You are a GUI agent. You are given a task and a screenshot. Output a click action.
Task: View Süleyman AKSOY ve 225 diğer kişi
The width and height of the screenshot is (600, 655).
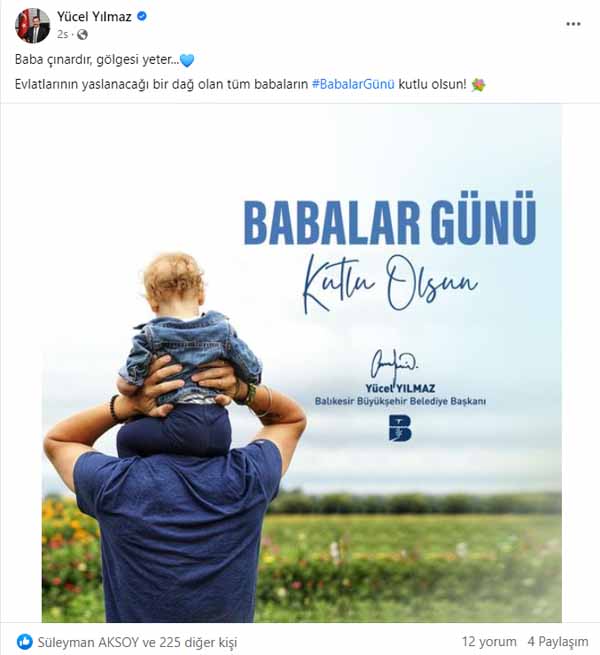coord(137,642)
